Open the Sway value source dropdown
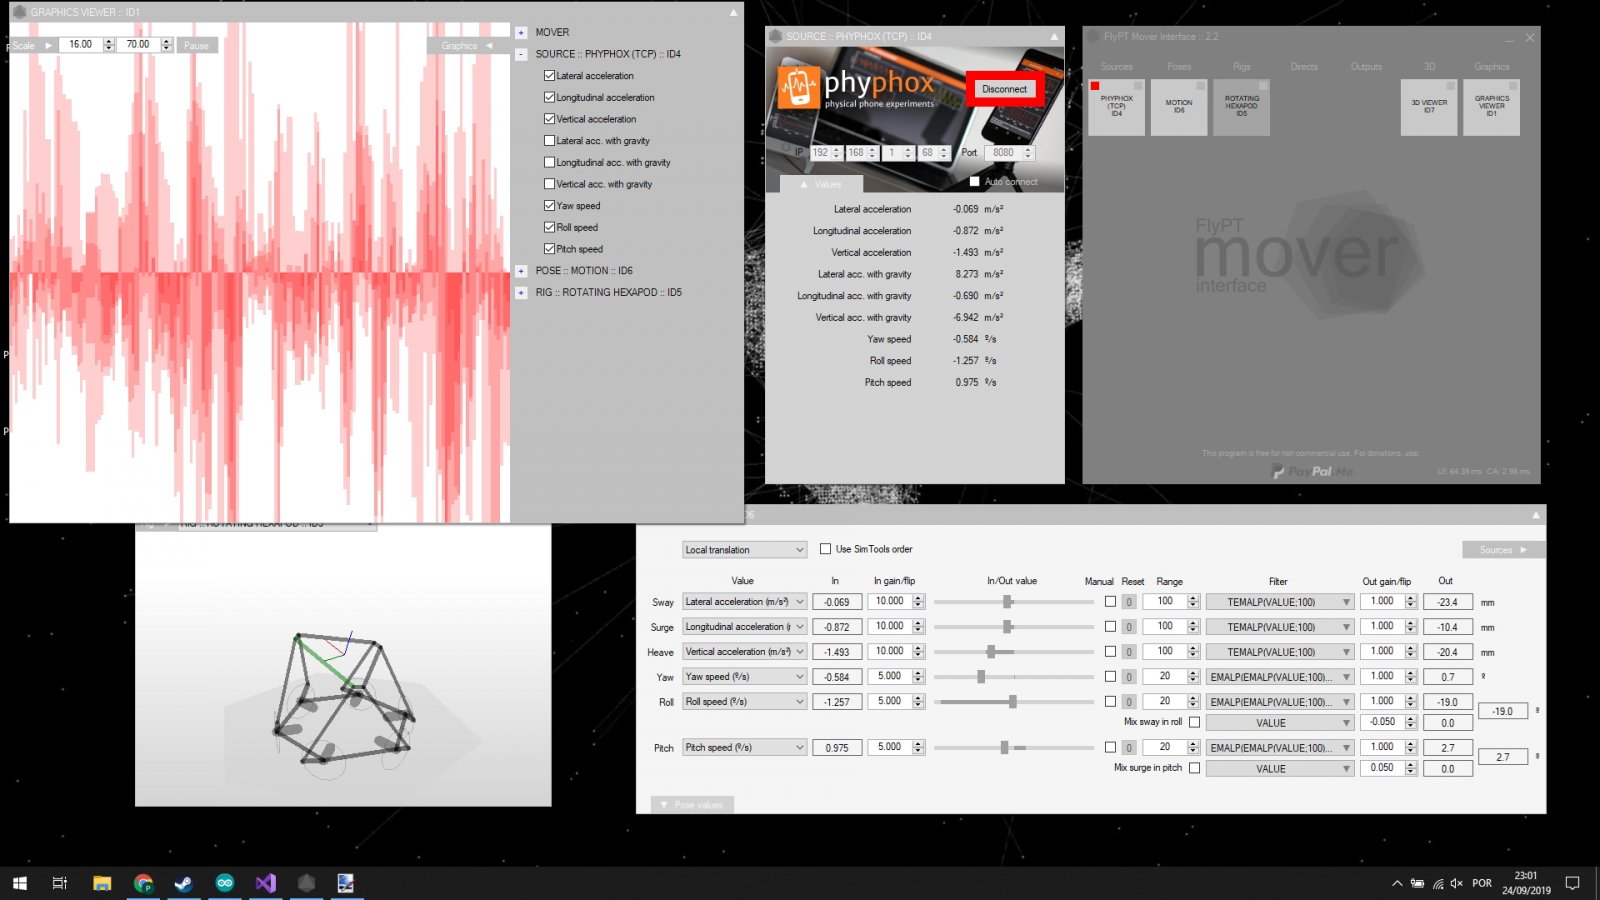Viewport: 1600px width, 900px height. click(x=745, y=602)
